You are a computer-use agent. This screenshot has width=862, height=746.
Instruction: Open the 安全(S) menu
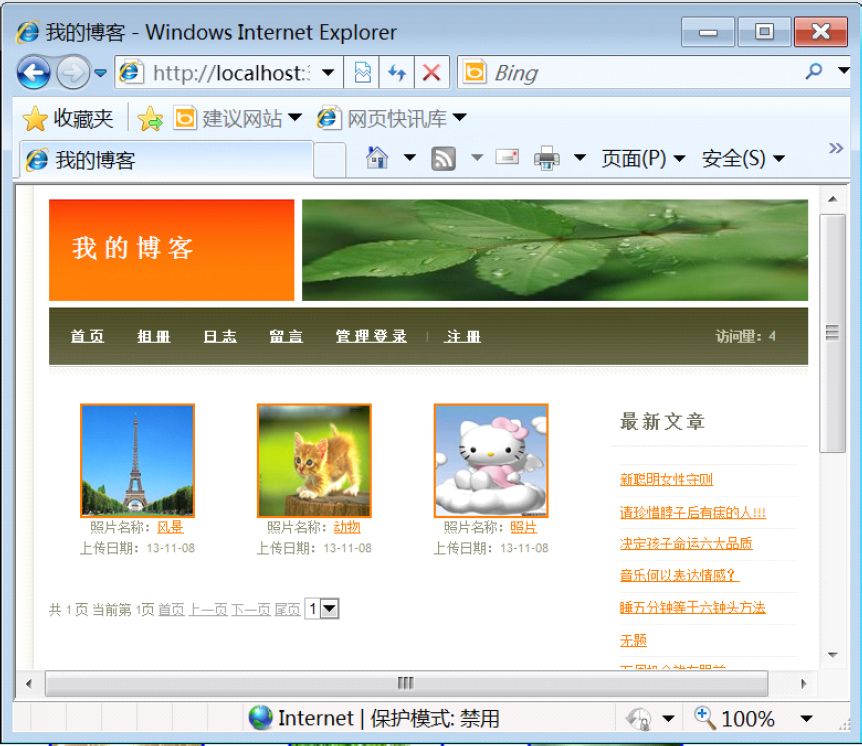[x=743, y=159]
